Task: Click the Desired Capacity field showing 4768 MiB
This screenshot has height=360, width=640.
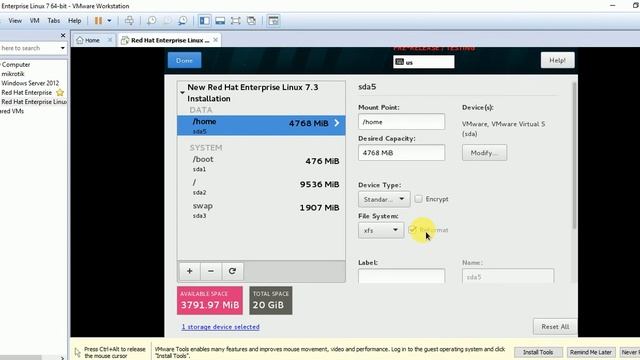Action: (401, 153)
